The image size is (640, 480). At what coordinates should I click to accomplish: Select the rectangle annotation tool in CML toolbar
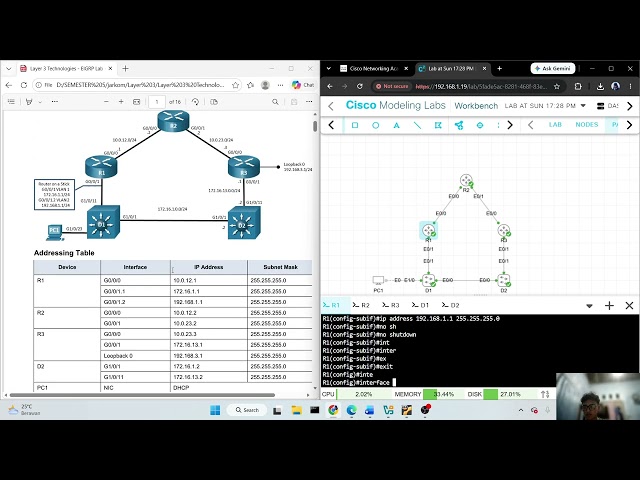pos(355,125)
